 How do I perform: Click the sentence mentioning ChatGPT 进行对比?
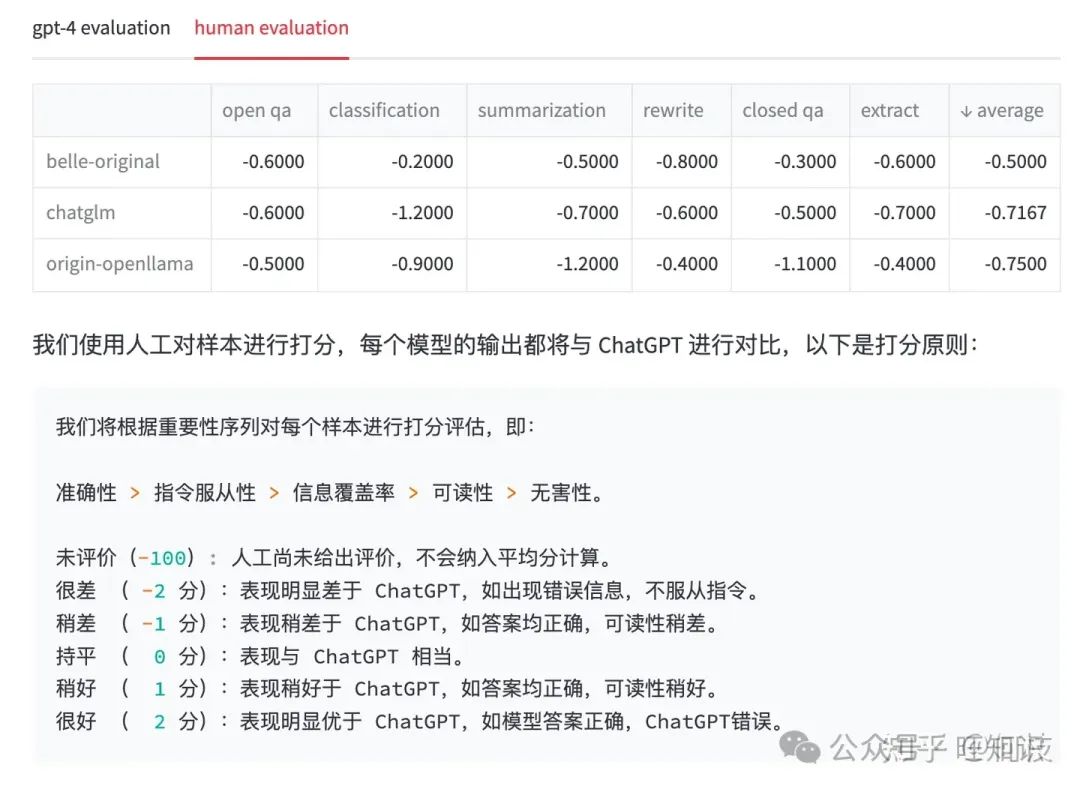click(505, 344)
